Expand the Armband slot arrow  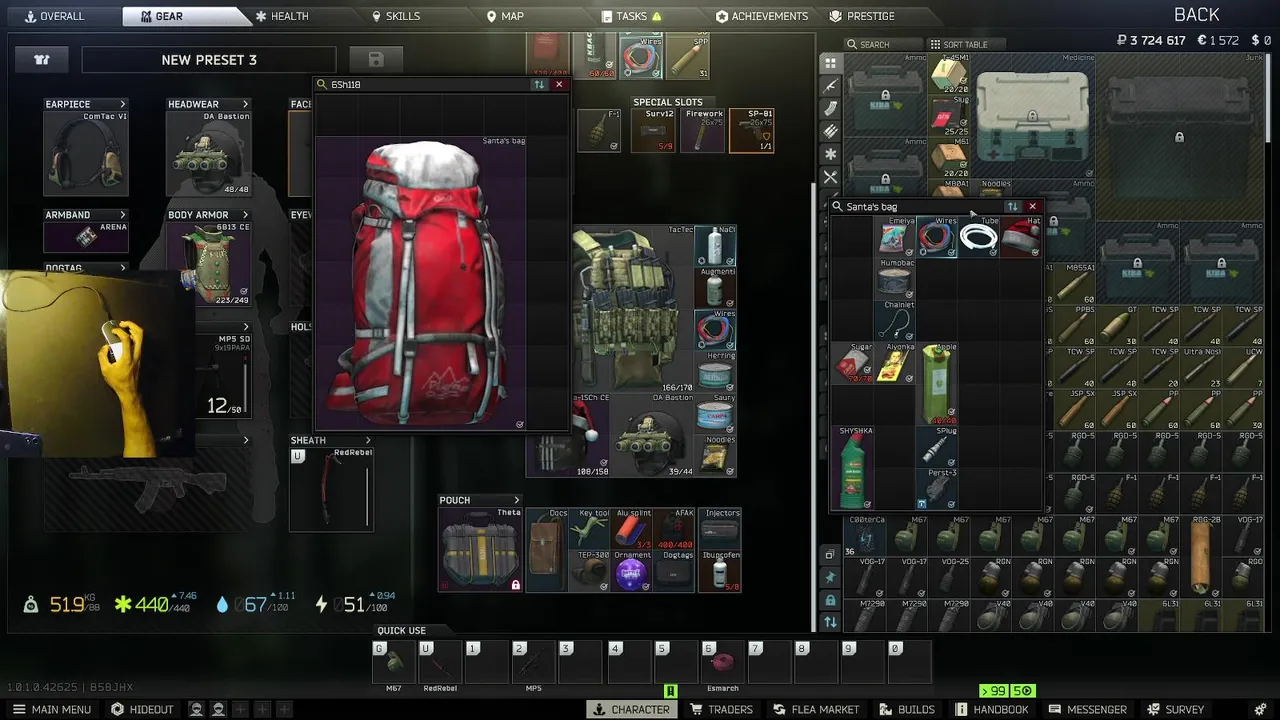click(x=123, y=215)
